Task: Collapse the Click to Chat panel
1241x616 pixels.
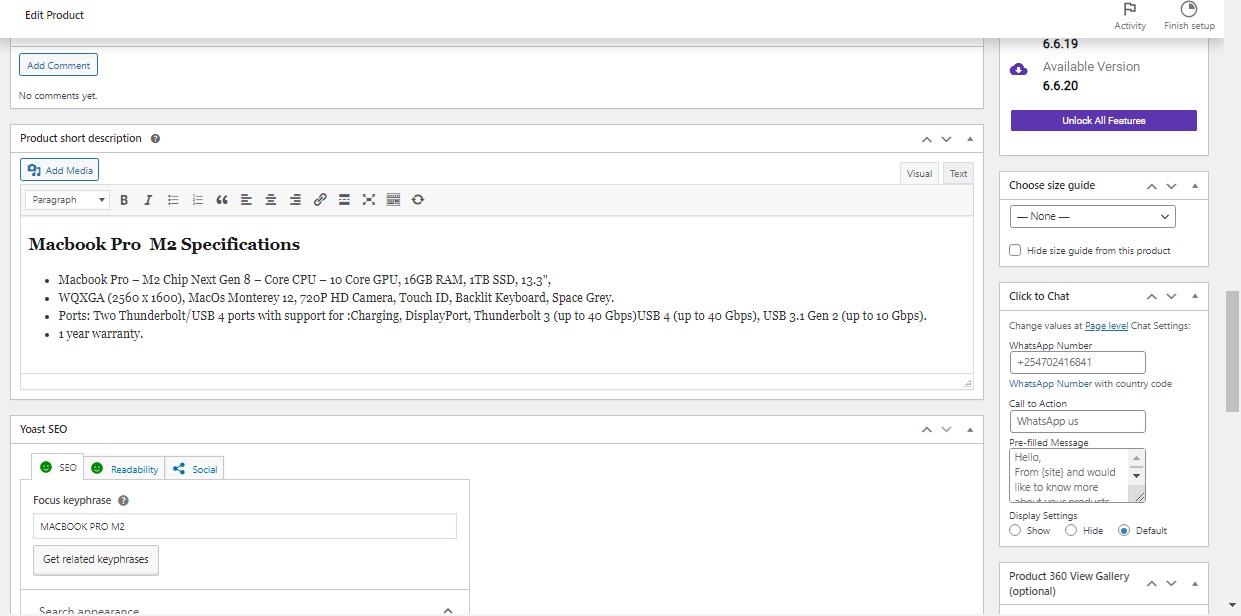Action: coord(1195,297)
